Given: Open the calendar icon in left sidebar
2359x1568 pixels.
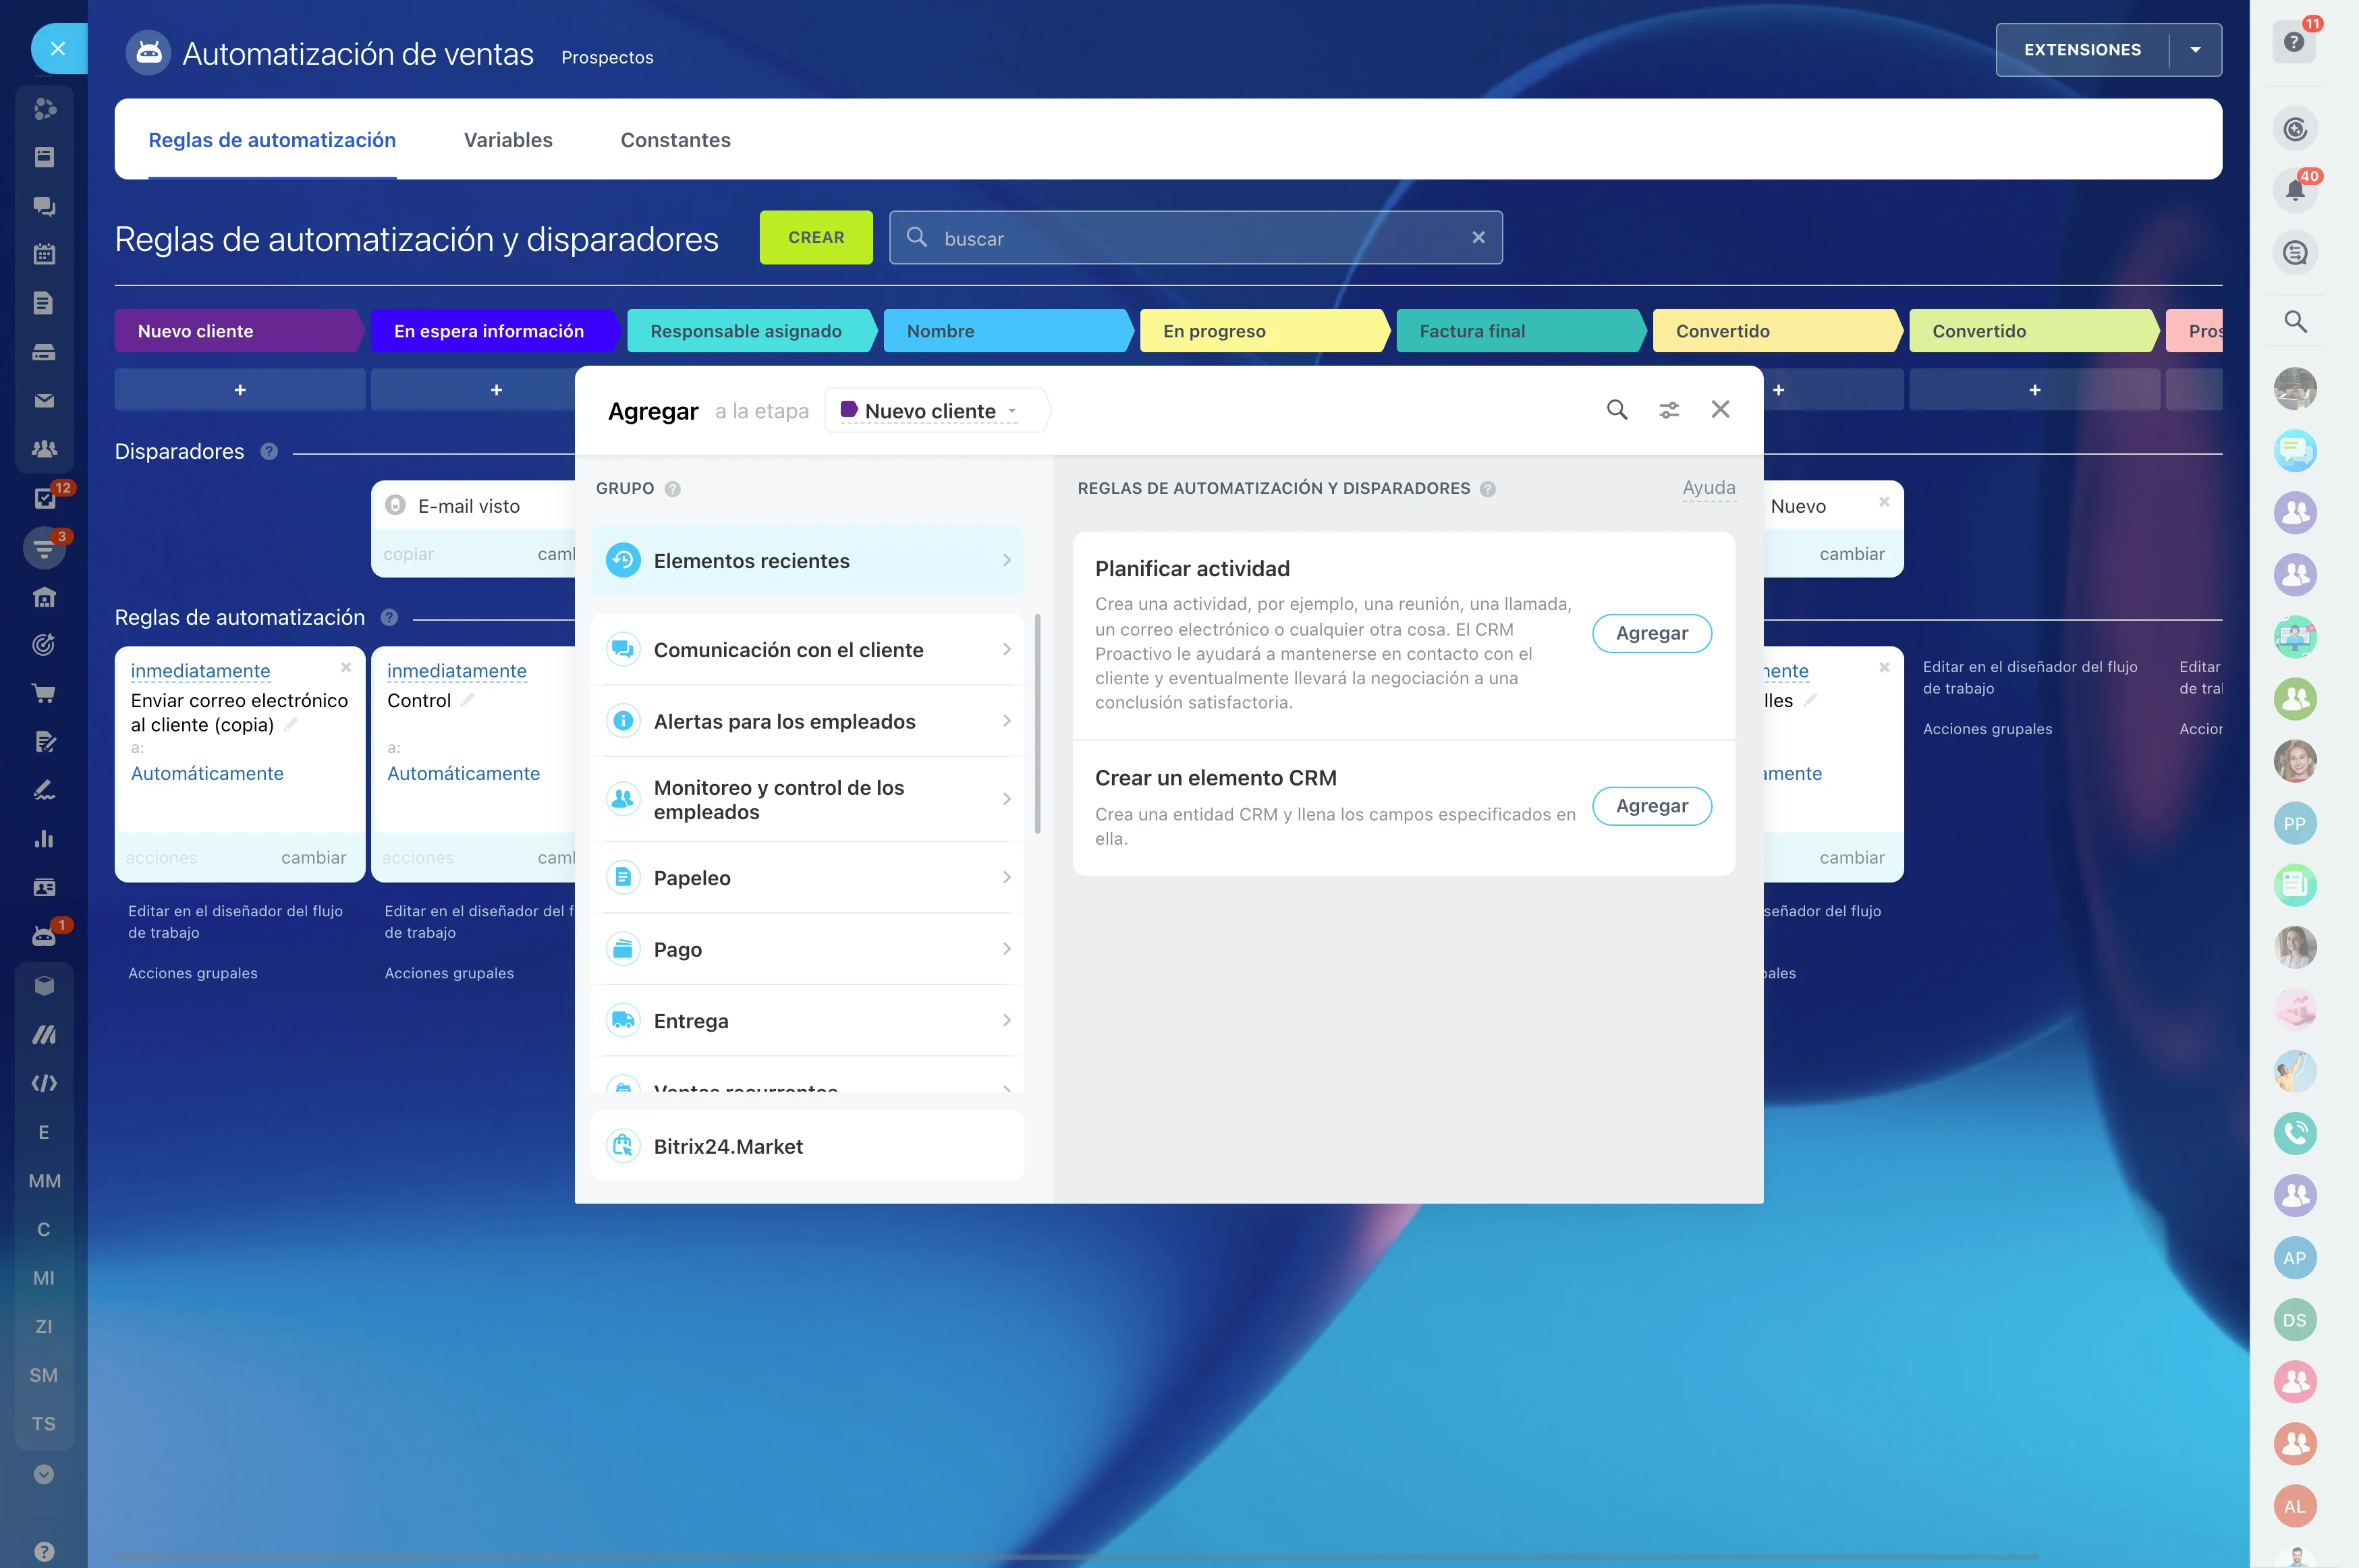Looking at the screenshot, I should (44, 254).
